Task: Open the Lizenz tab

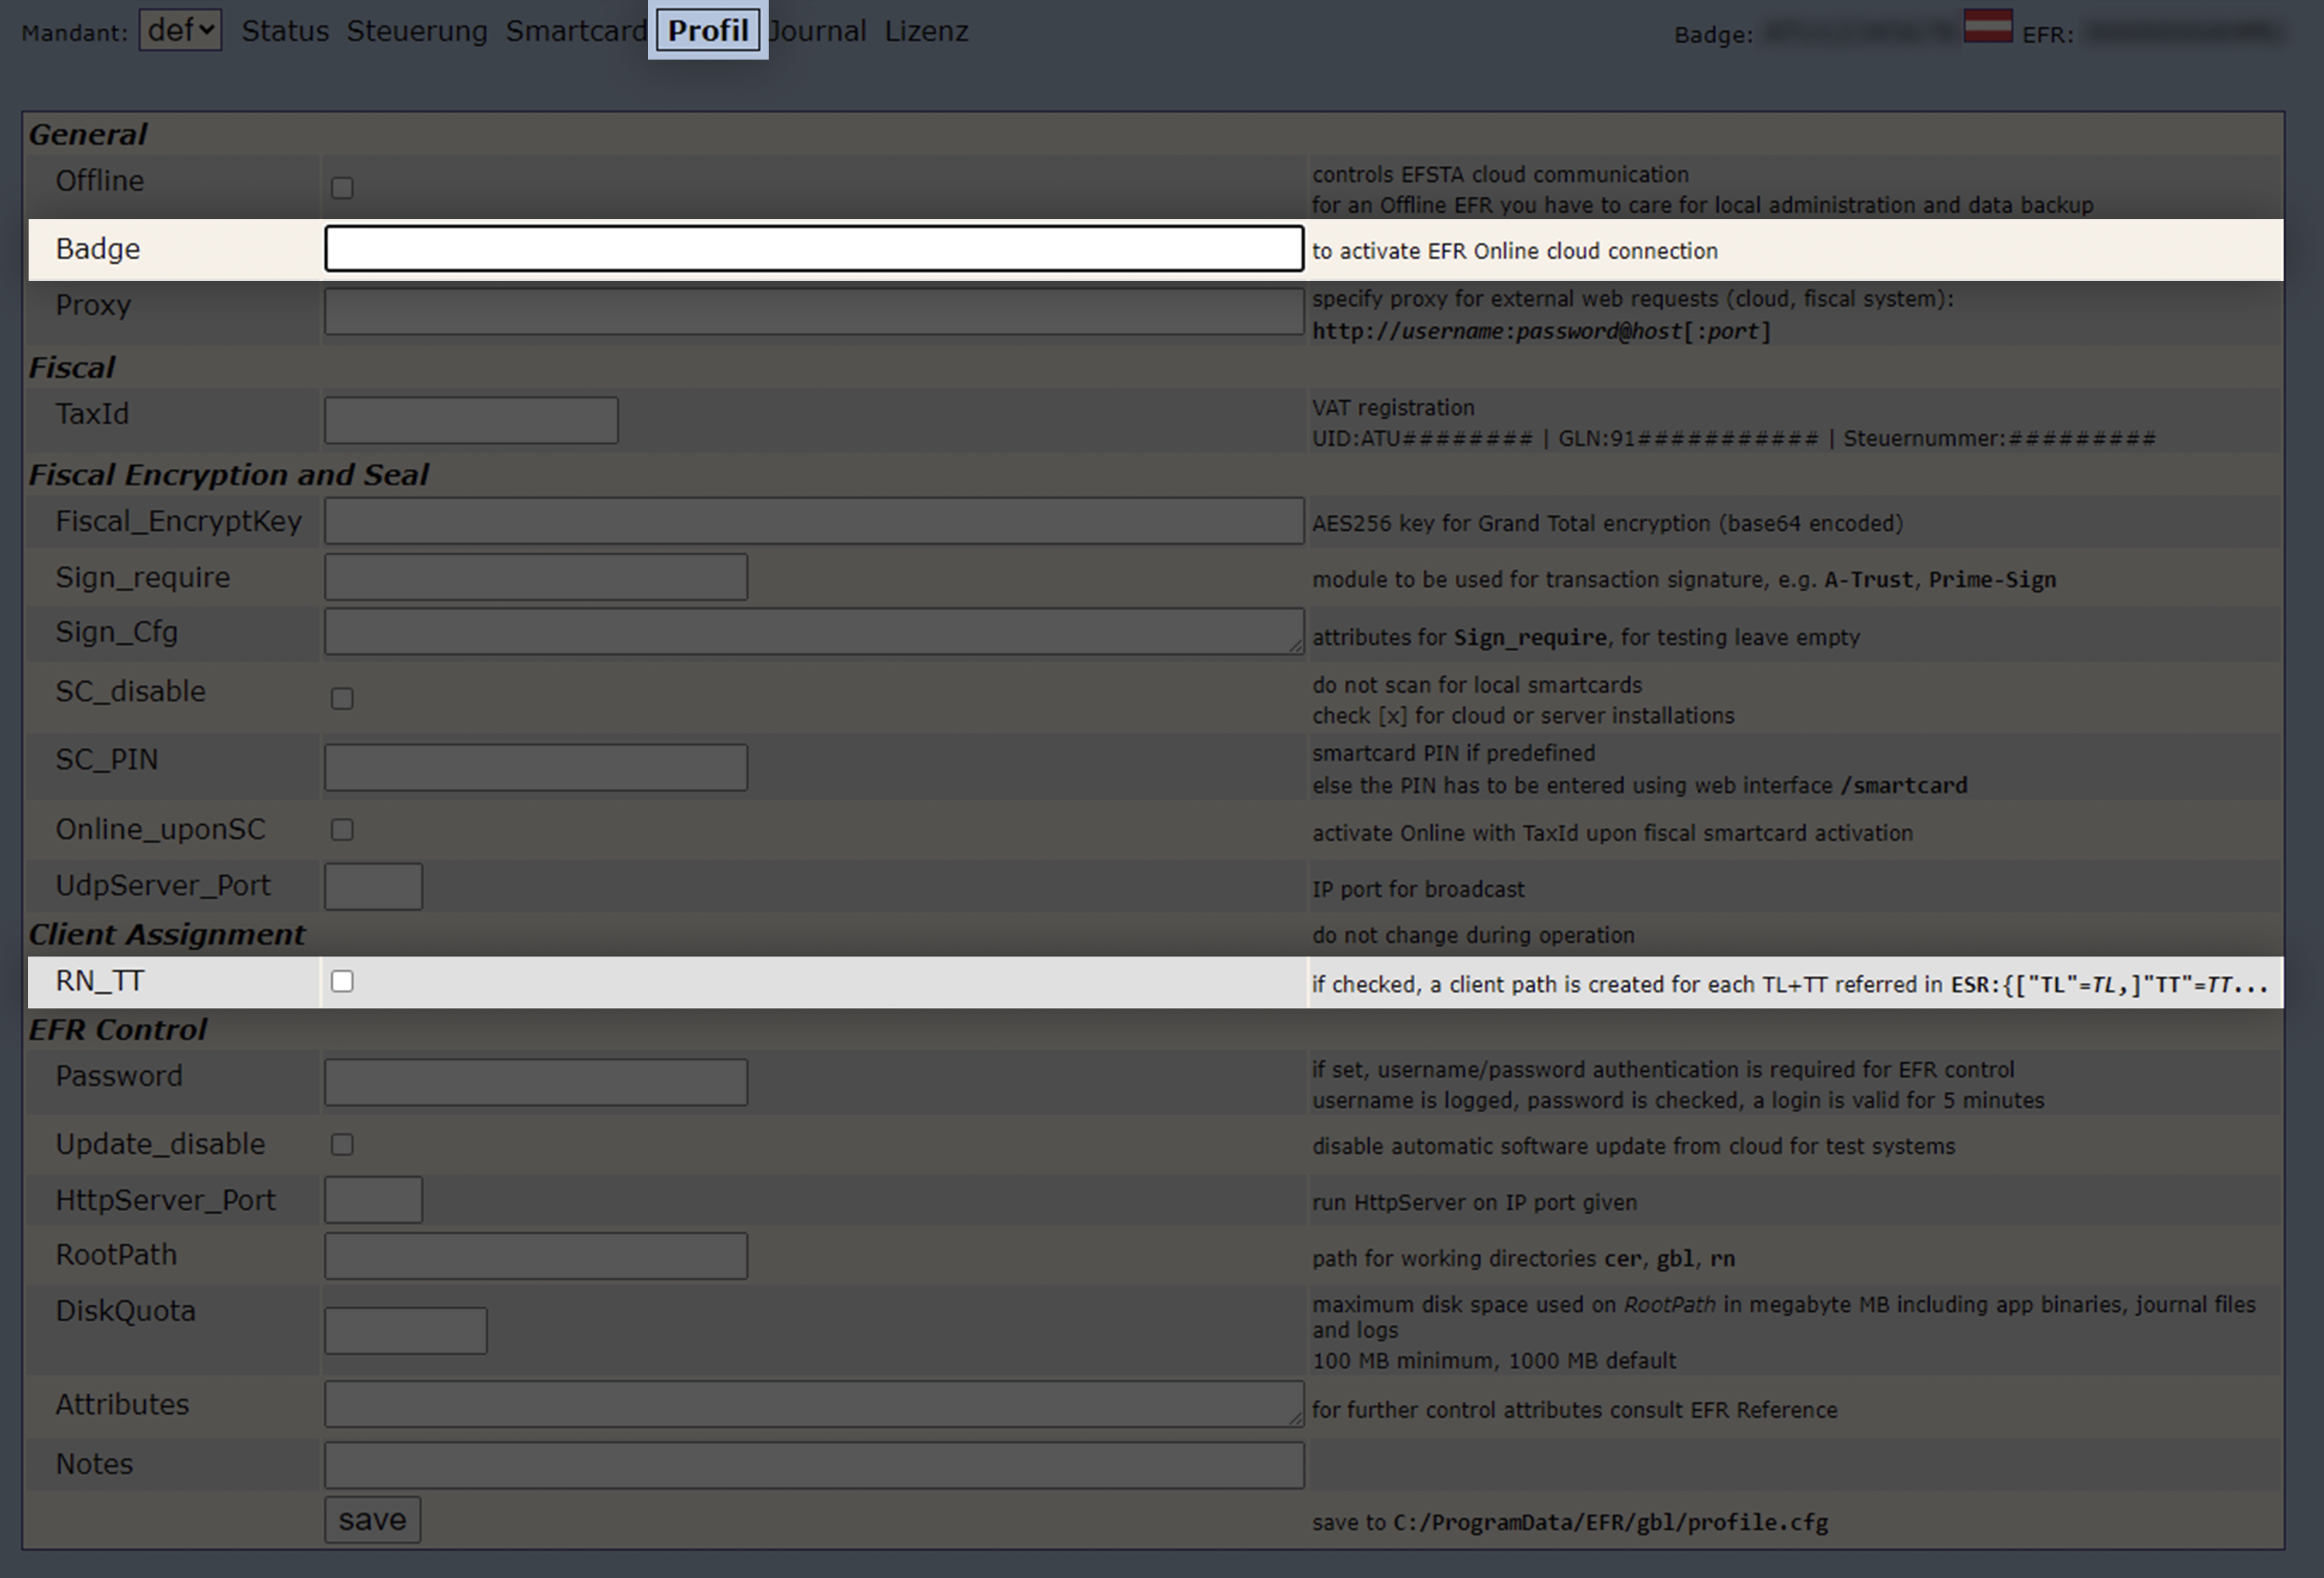Action: coord(926,31)
